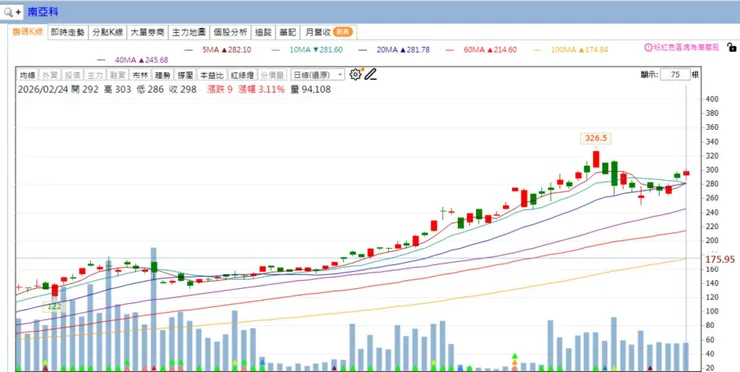Screen dimensions: 740x372
Task: Open the 主力地圖 tab
Action: click(188, 33)
